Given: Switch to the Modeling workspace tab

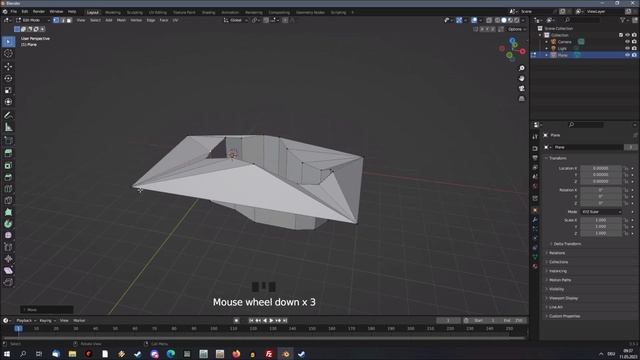Looking at the screenshot, I should click(x=113, y=12).
